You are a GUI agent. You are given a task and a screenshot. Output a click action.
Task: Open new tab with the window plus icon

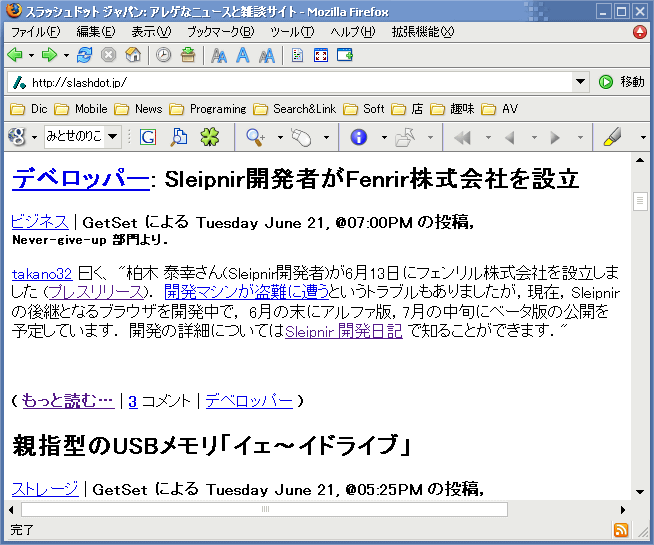pos(345,55)
